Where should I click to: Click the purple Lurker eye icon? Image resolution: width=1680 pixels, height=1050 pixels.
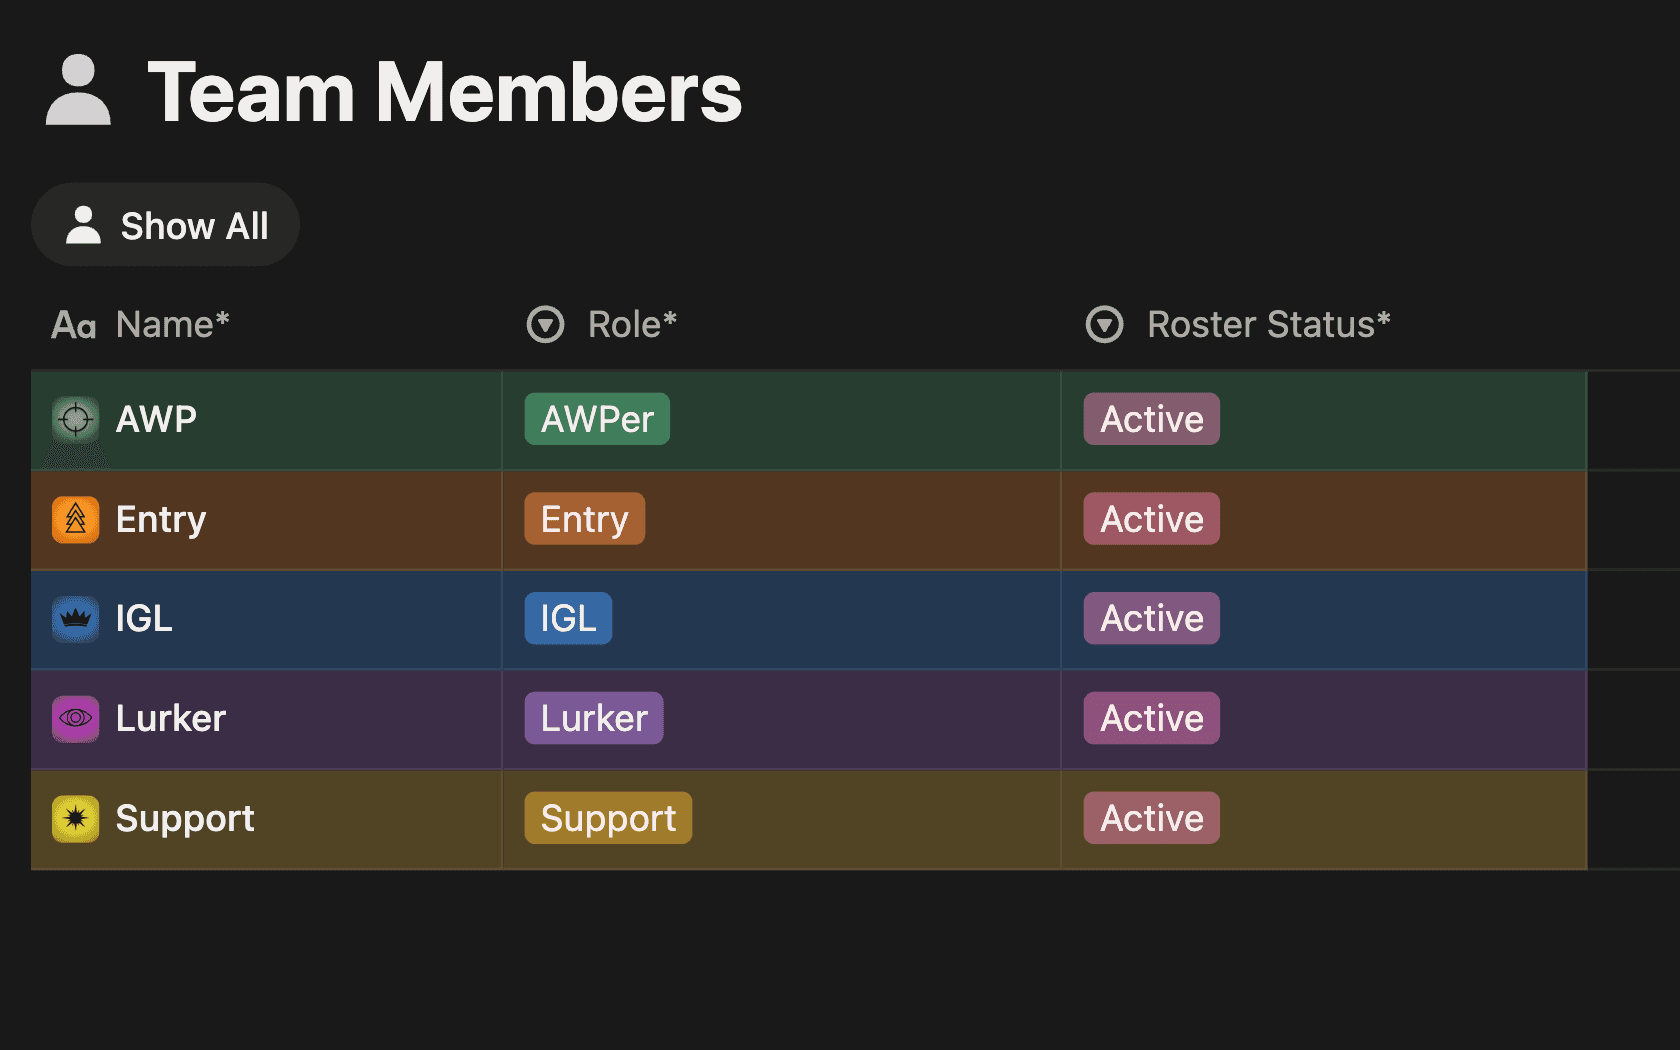click(x=75, y=719)
